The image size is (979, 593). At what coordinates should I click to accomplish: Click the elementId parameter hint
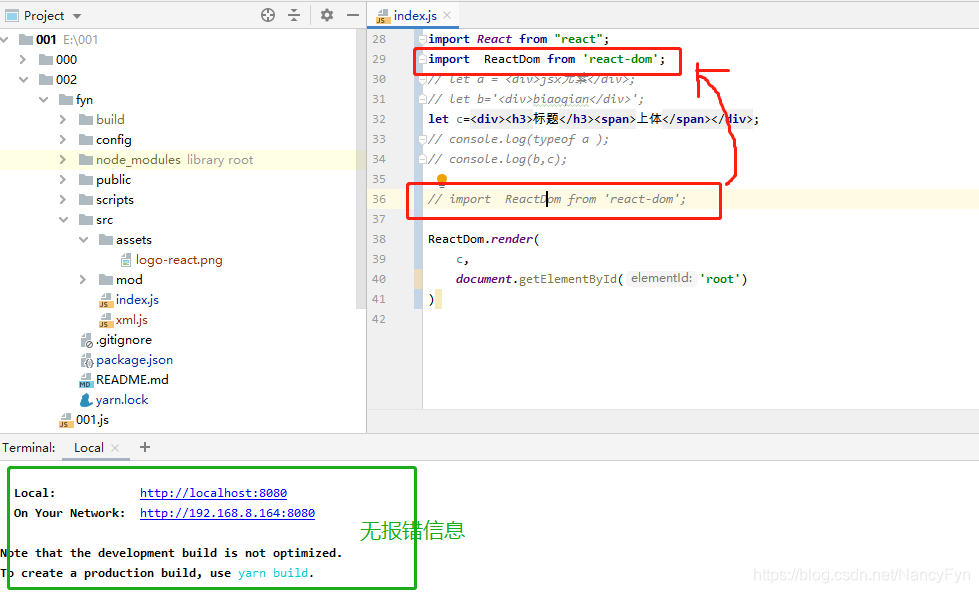pos(661,278)
